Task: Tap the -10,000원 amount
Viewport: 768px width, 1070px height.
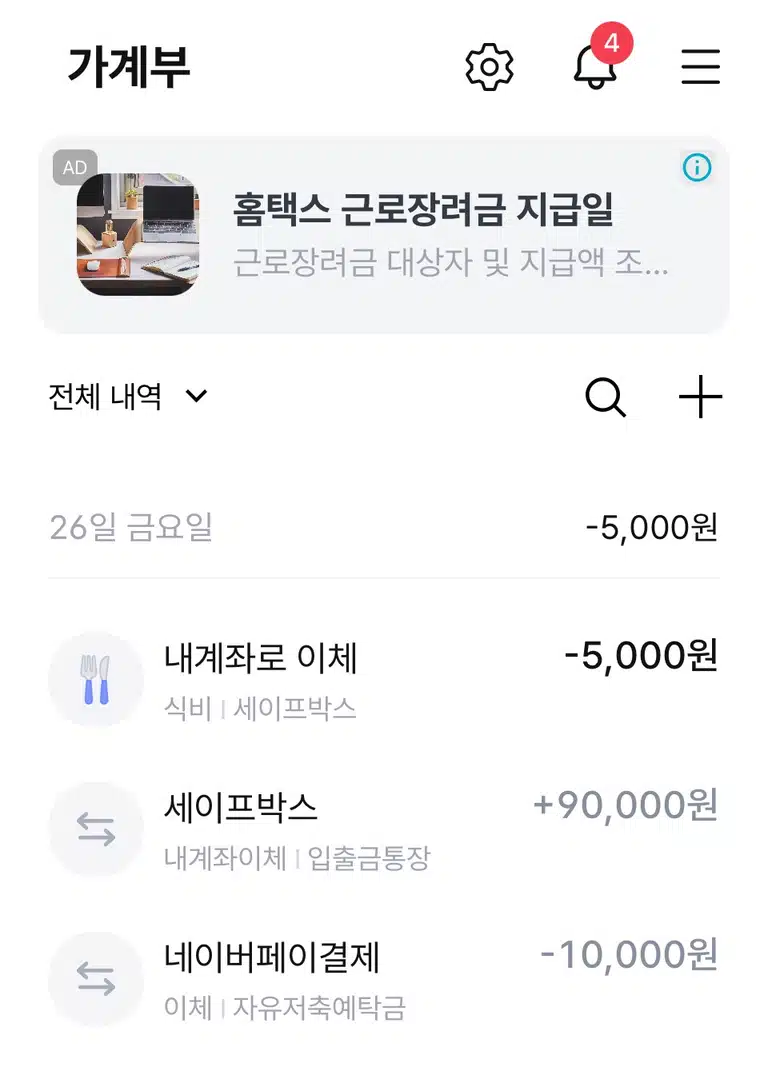Action: pyautogui.click(x=628, y=954)
